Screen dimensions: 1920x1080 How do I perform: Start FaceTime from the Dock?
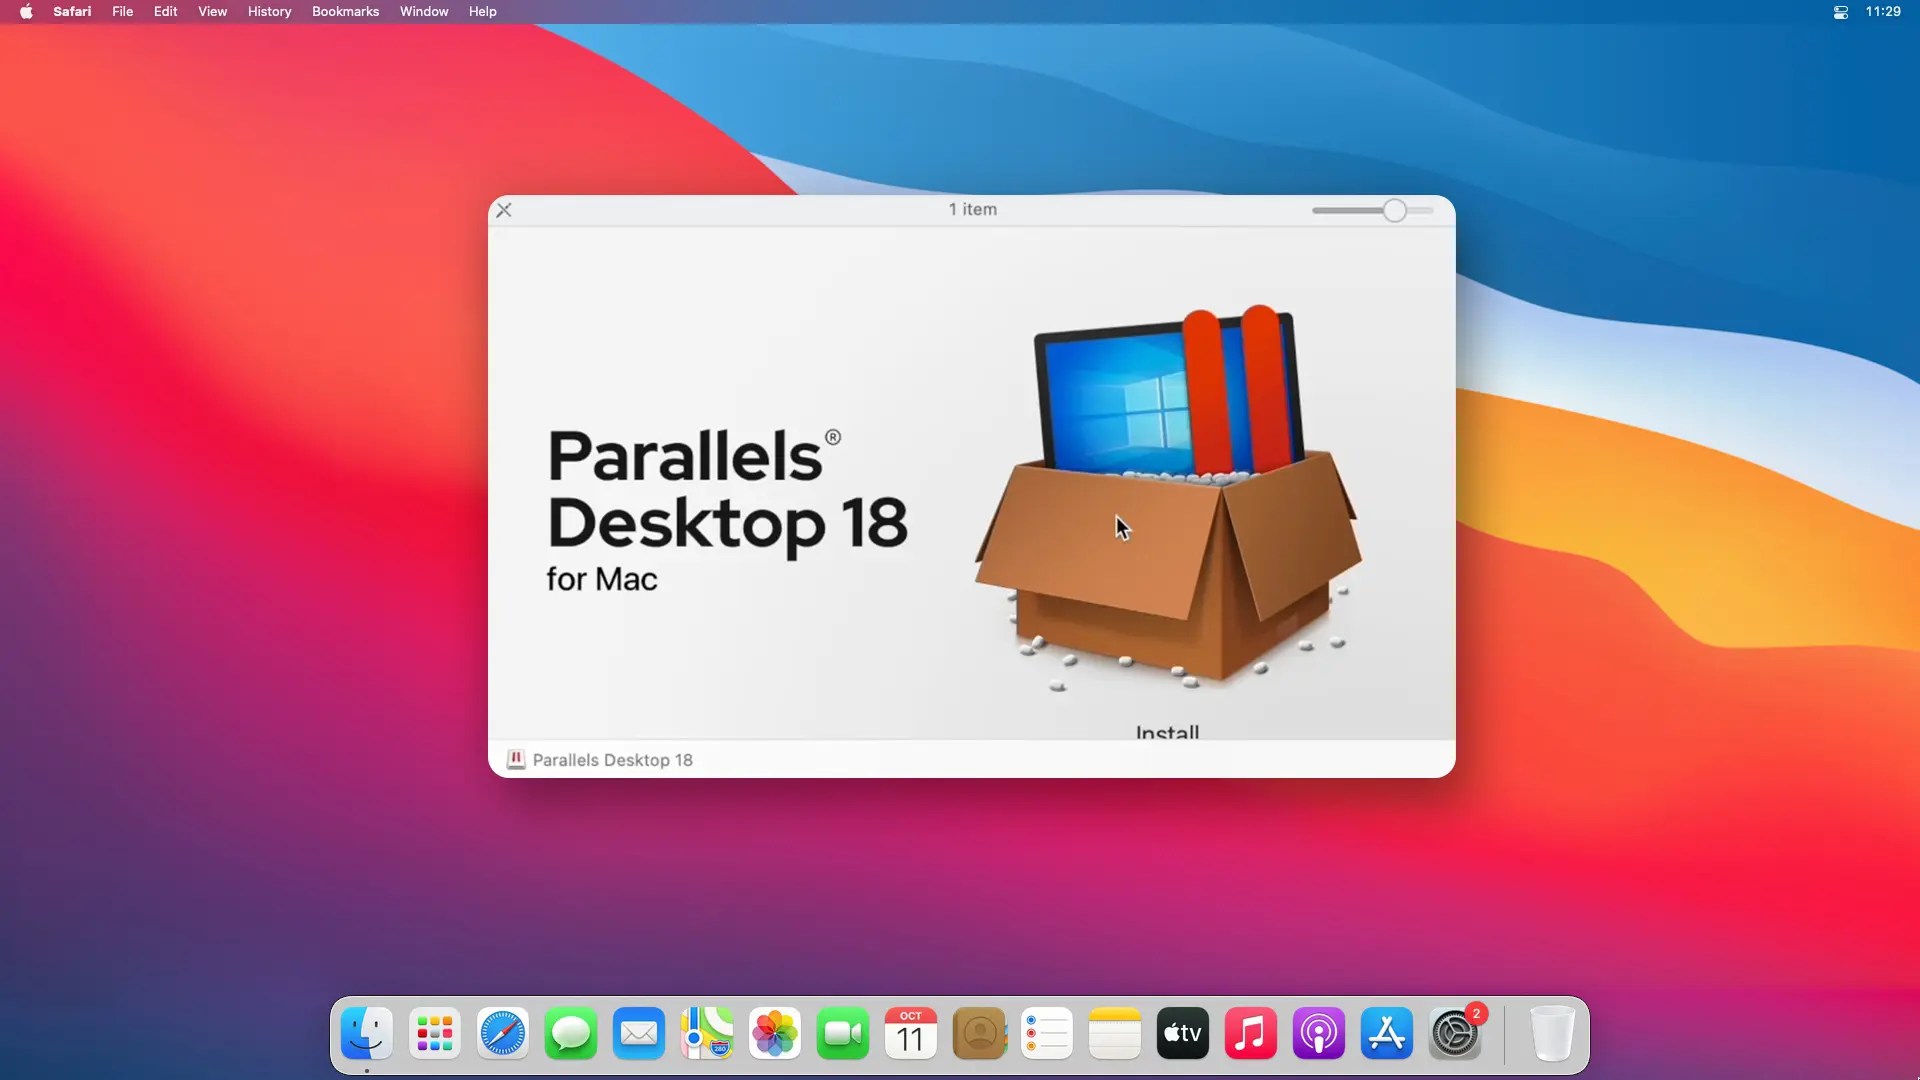(x=842, y=1035)
